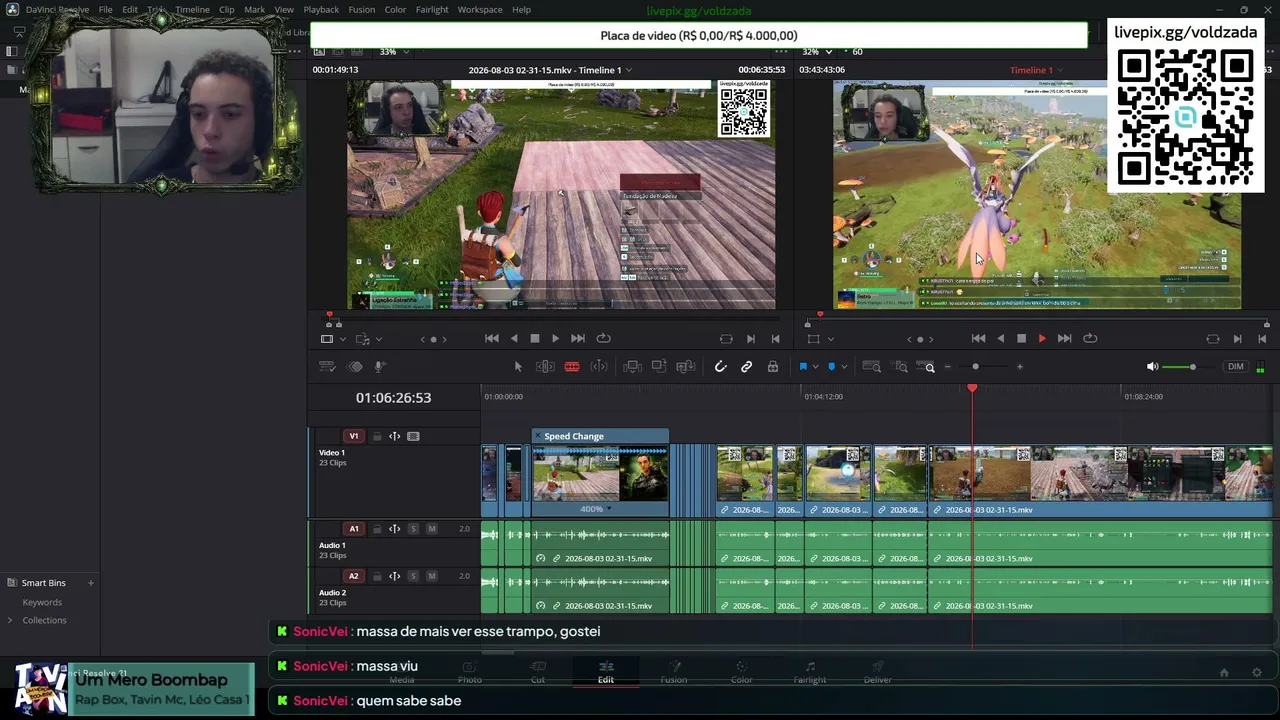Mute audio with the speaker icon
The height and width of the screenshot is (720, 1280).
(1152, 367)
